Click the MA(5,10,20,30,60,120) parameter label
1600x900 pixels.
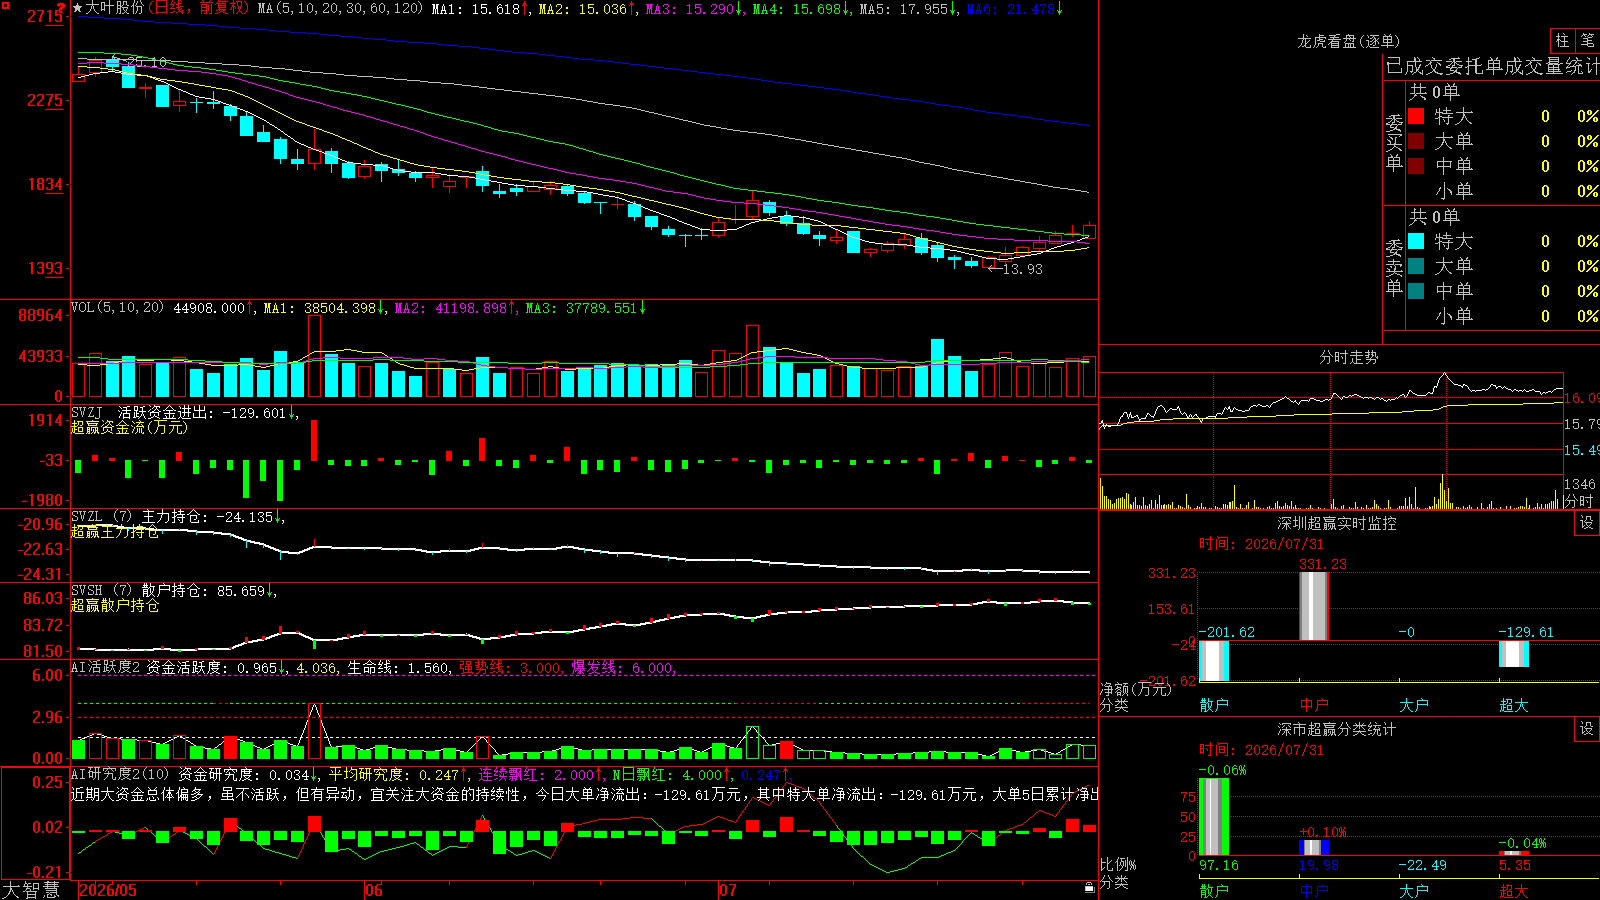point(341,9)
